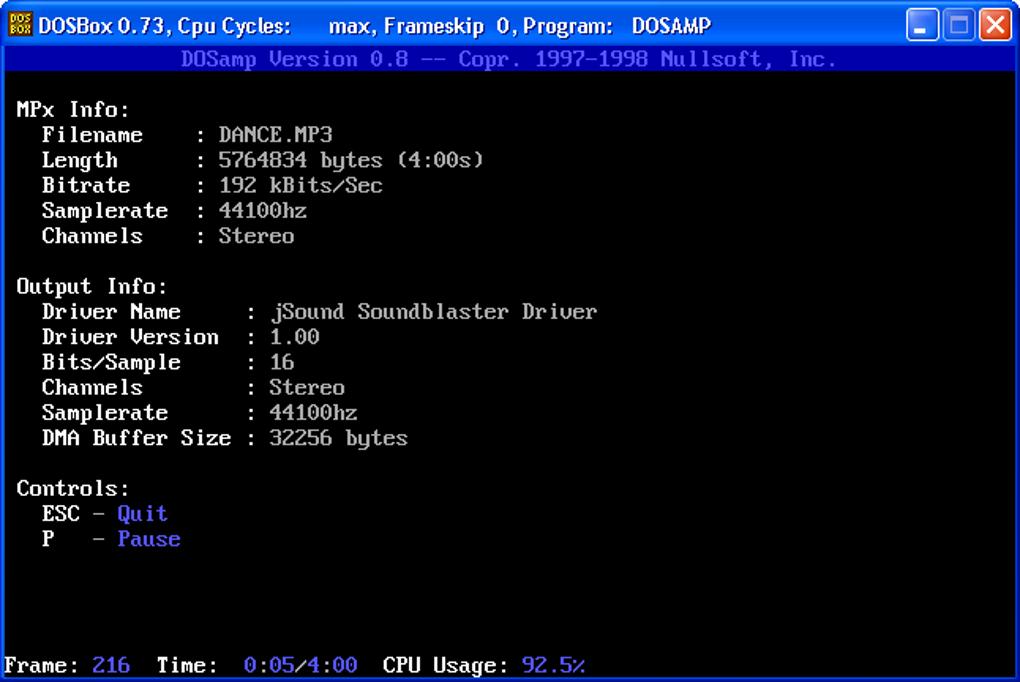
Task: Click the frame counter value 216
Action: click(111, 665)
